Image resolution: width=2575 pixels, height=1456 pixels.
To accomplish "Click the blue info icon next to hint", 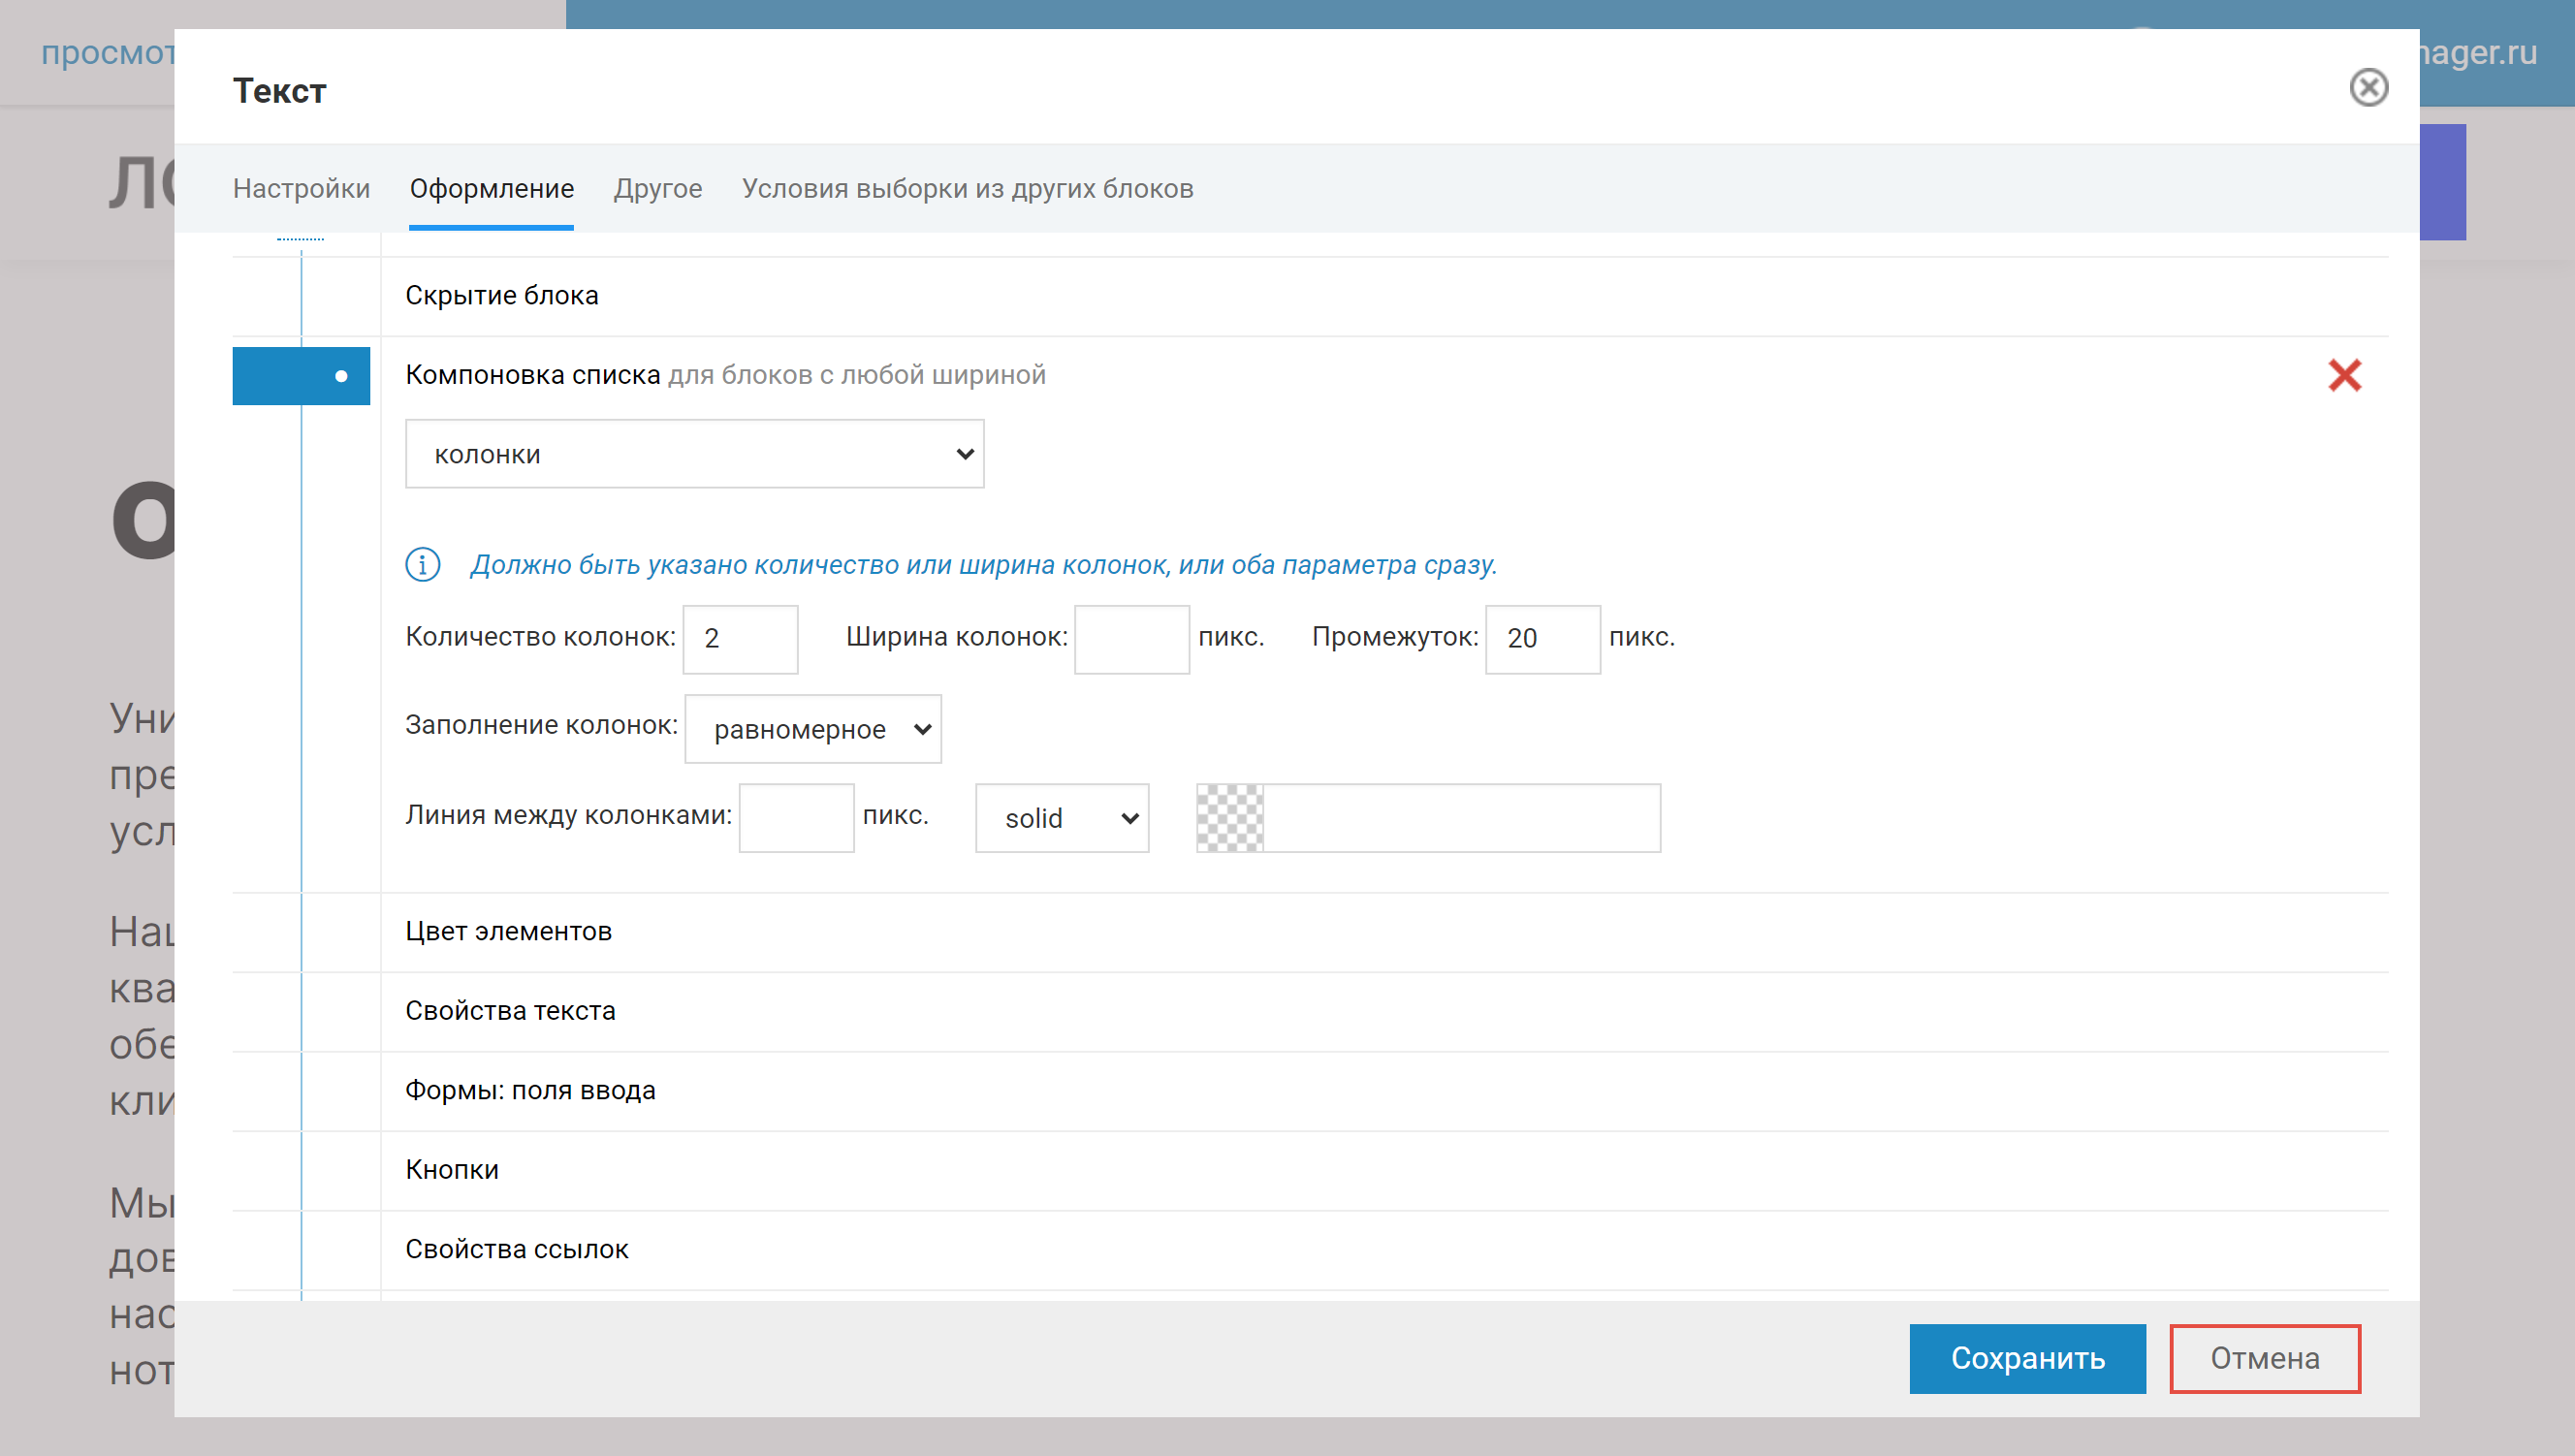I will 422,565.
